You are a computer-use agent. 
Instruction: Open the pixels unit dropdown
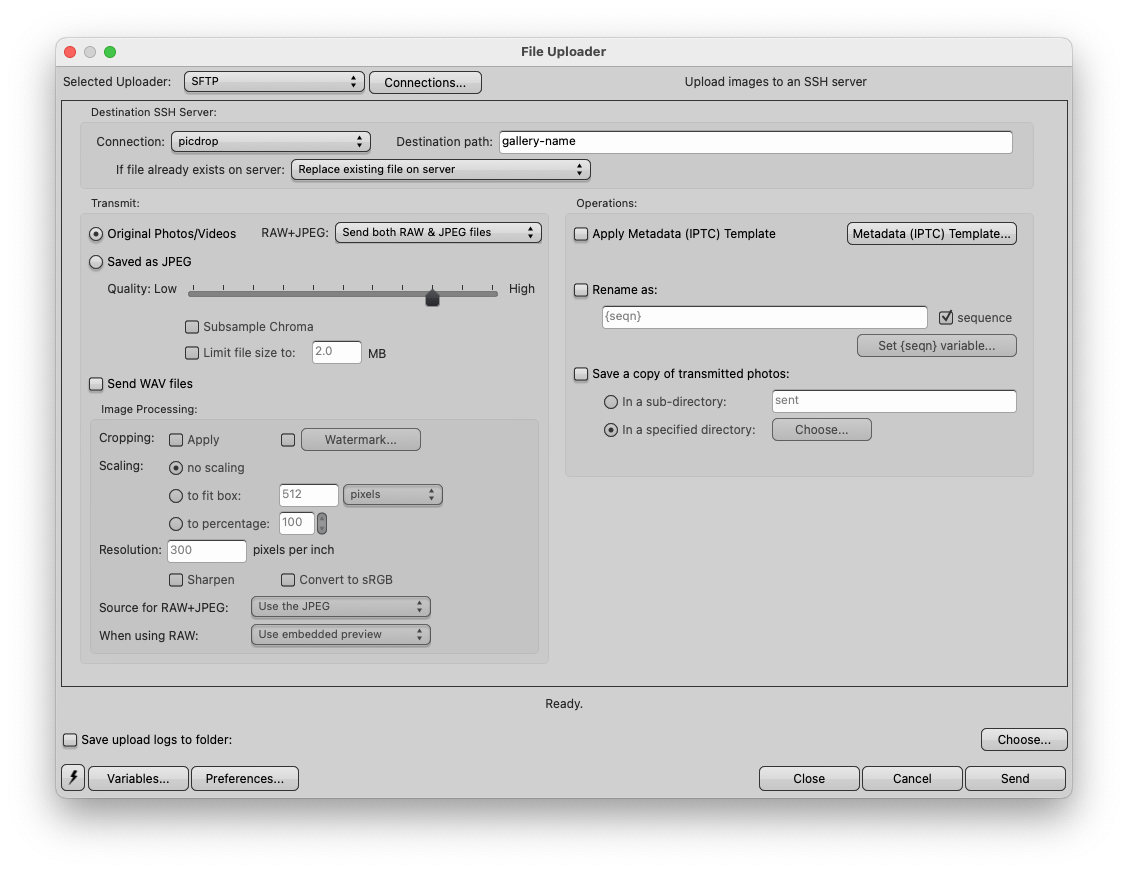tap(393, 494)
